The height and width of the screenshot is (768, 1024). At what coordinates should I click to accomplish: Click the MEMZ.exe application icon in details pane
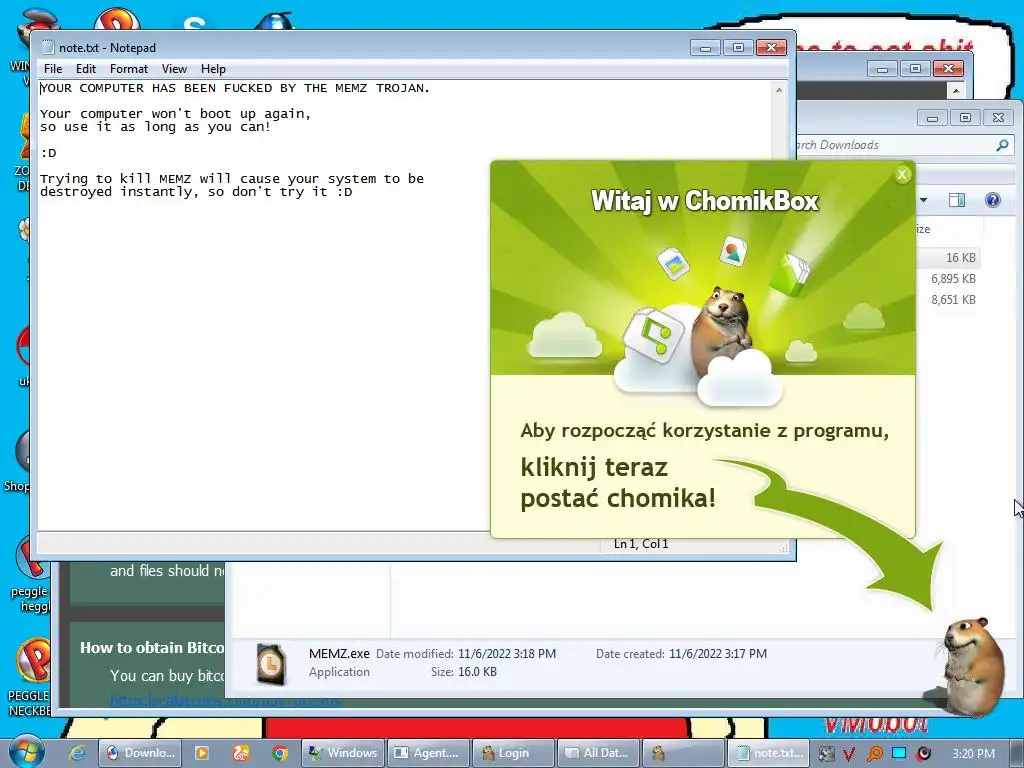click(271, 664)
